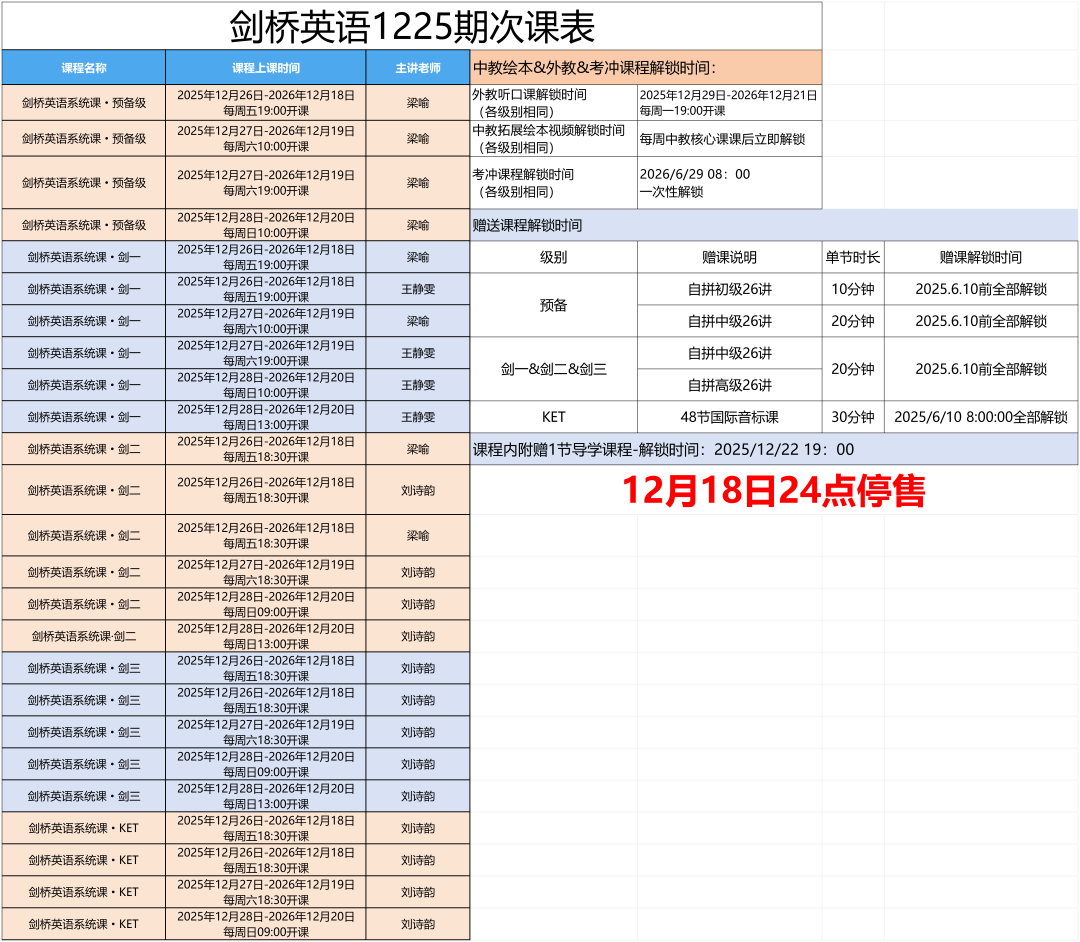Click the 每周中教核心课课后立即解锁 cell
The height and width of the screenshot is (942, 1080).
click(x=729, y=139)
